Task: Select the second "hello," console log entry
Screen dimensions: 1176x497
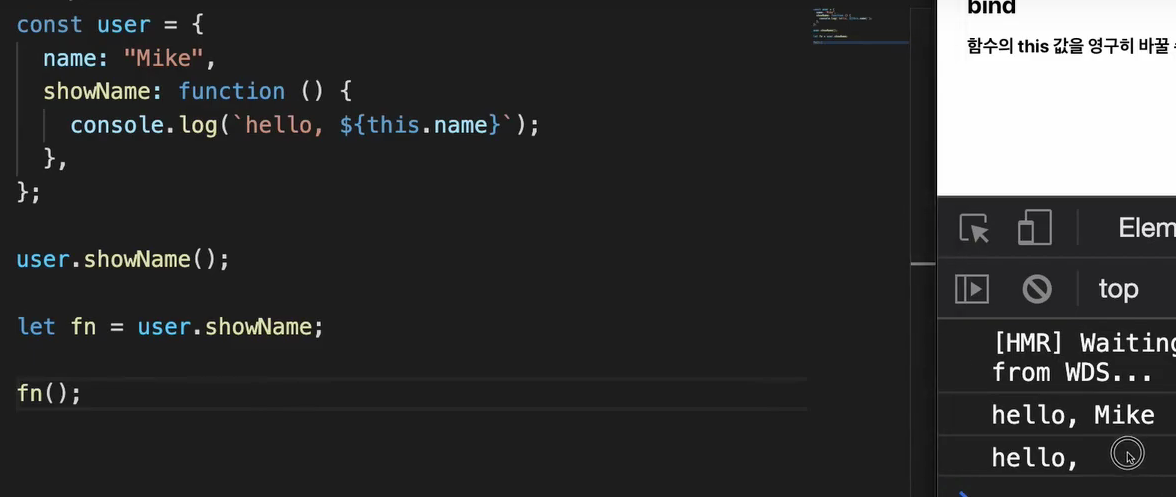Action: [x=1035, y=457]
